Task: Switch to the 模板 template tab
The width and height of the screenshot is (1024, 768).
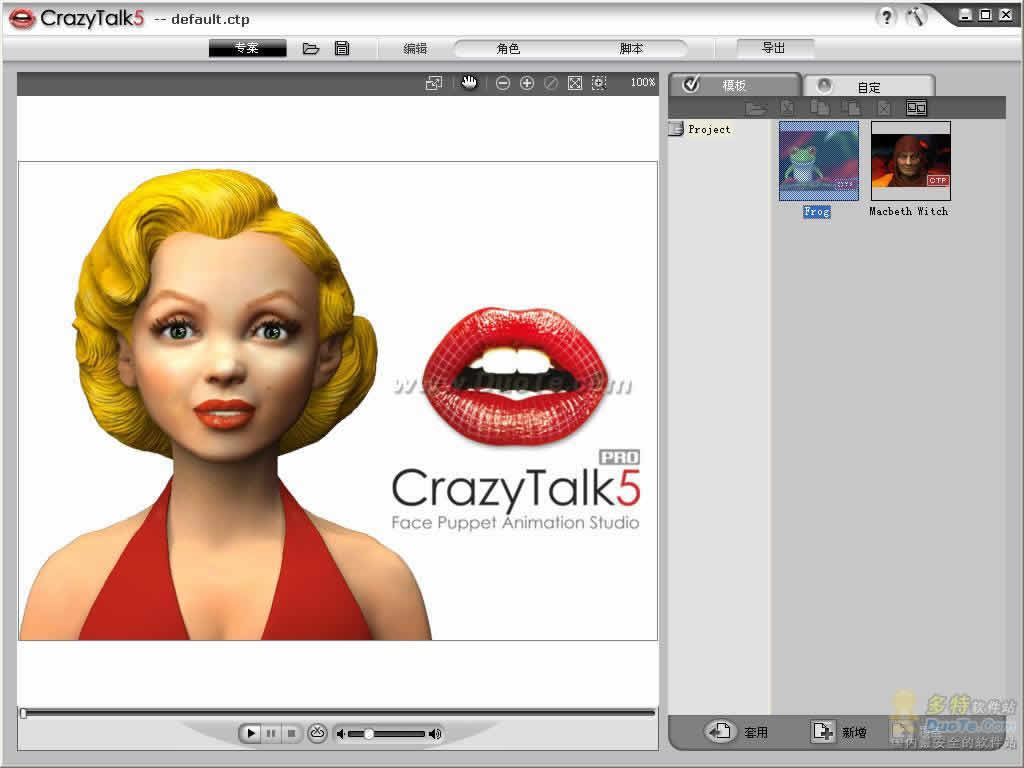Action: [x=734, y=86]
